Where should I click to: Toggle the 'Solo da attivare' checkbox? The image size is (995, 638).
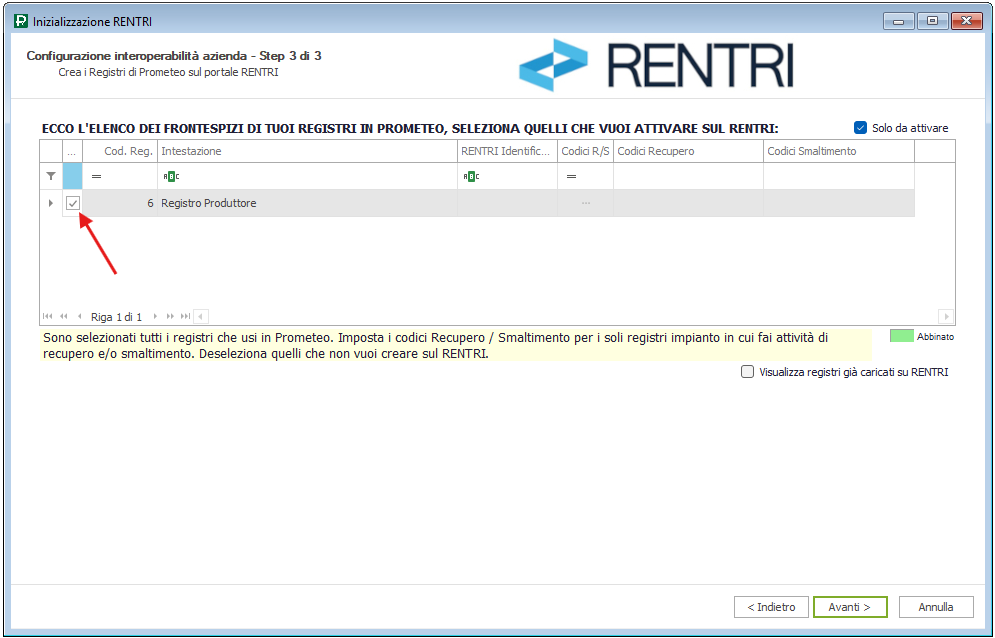[x=860, y=128]
